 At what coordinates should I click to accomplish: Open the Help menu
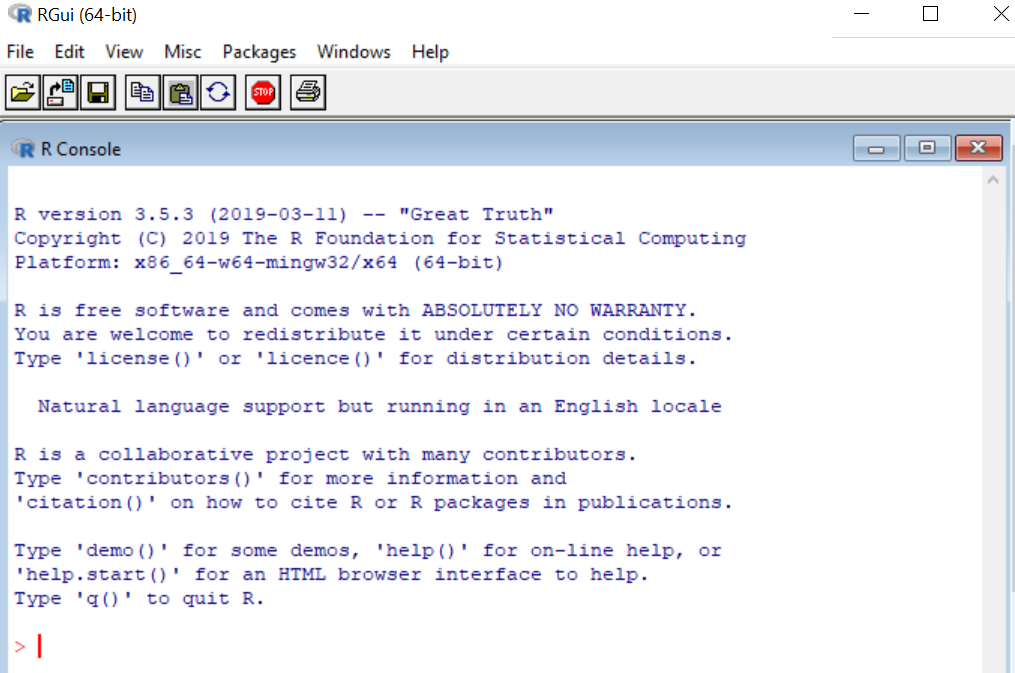(430, 52)
